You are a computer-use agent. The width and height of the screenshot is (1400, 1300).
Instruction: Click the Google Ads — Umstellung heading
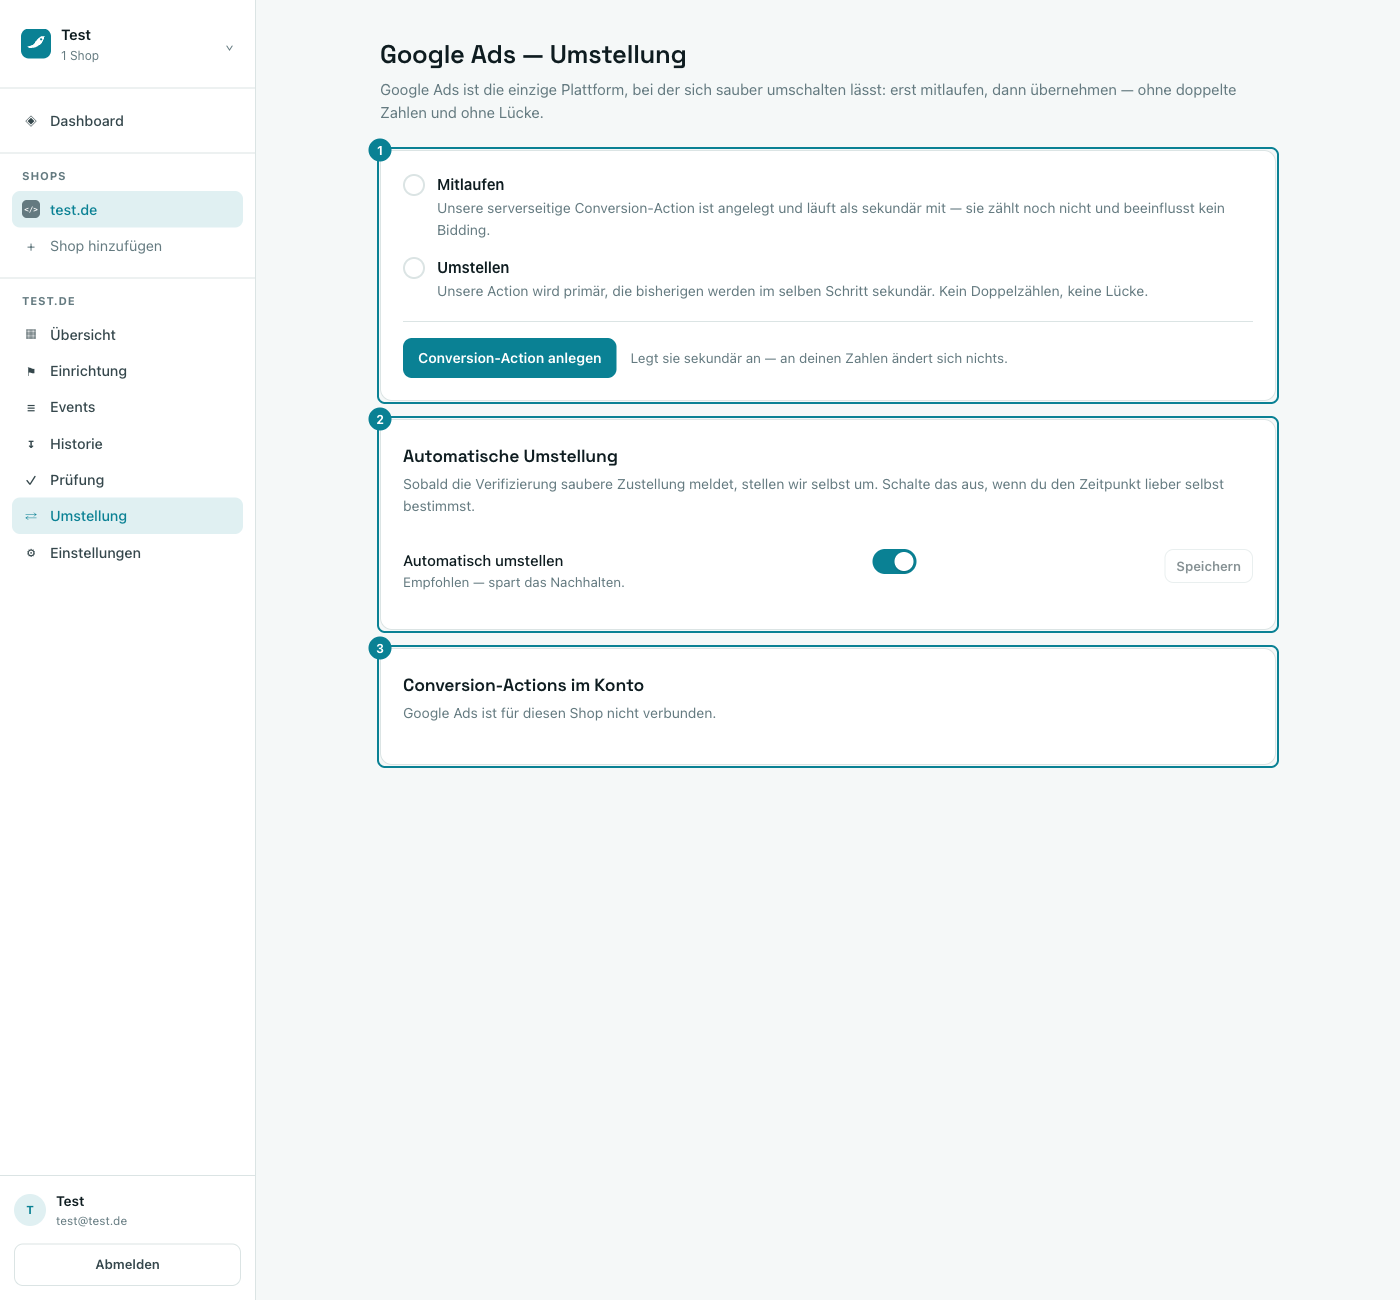click(533, 55)
